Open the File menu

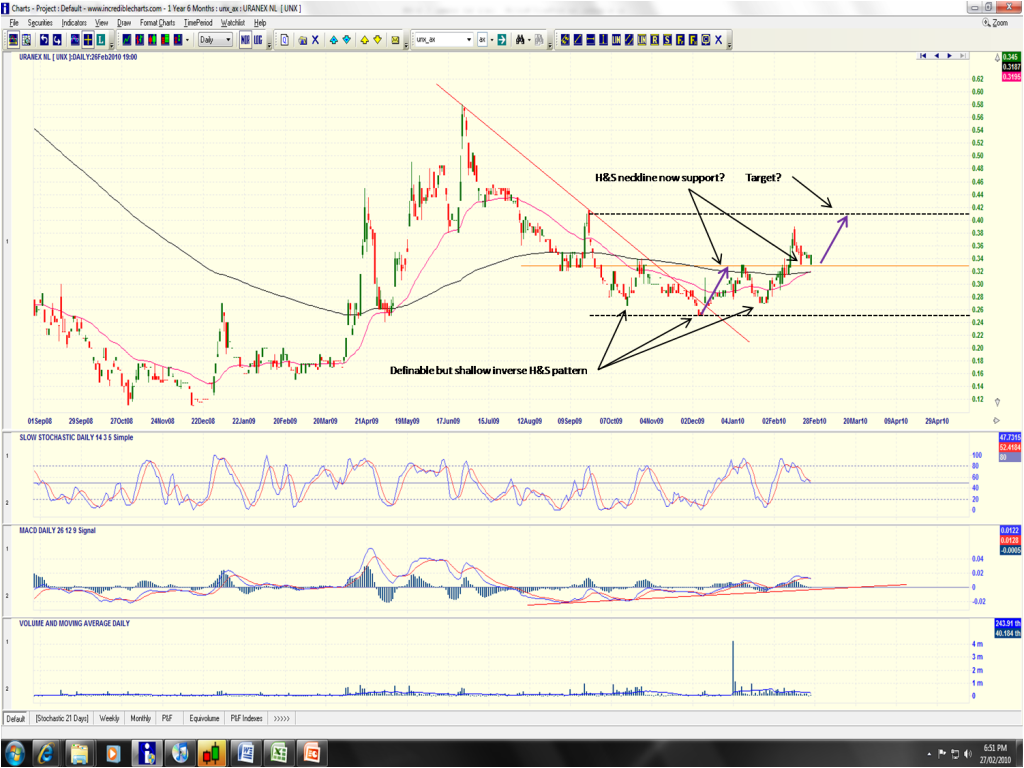tap(14, 23)
